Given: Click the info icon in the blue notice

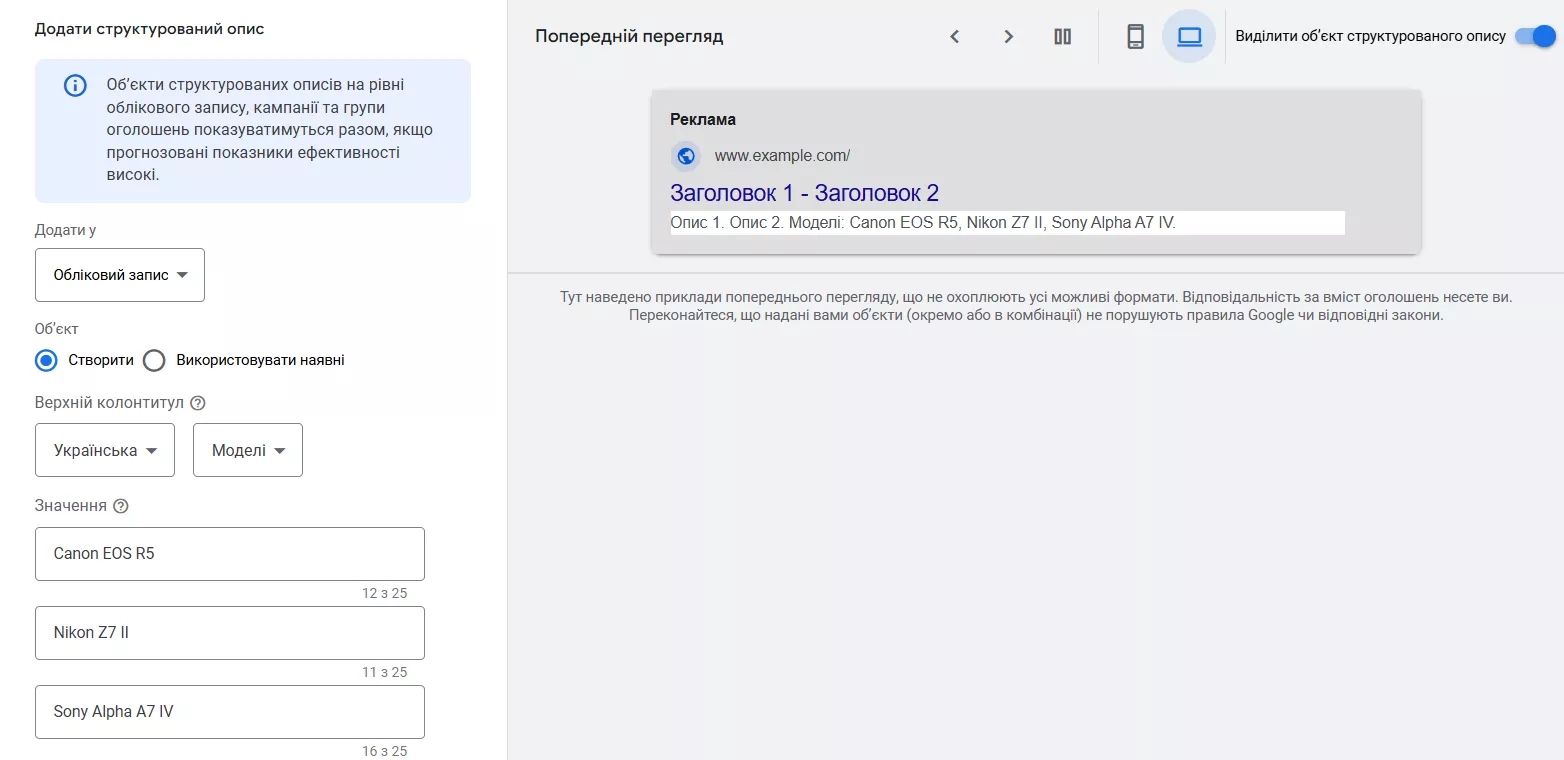Looking at the screenshot, I should tap(75, 85).
